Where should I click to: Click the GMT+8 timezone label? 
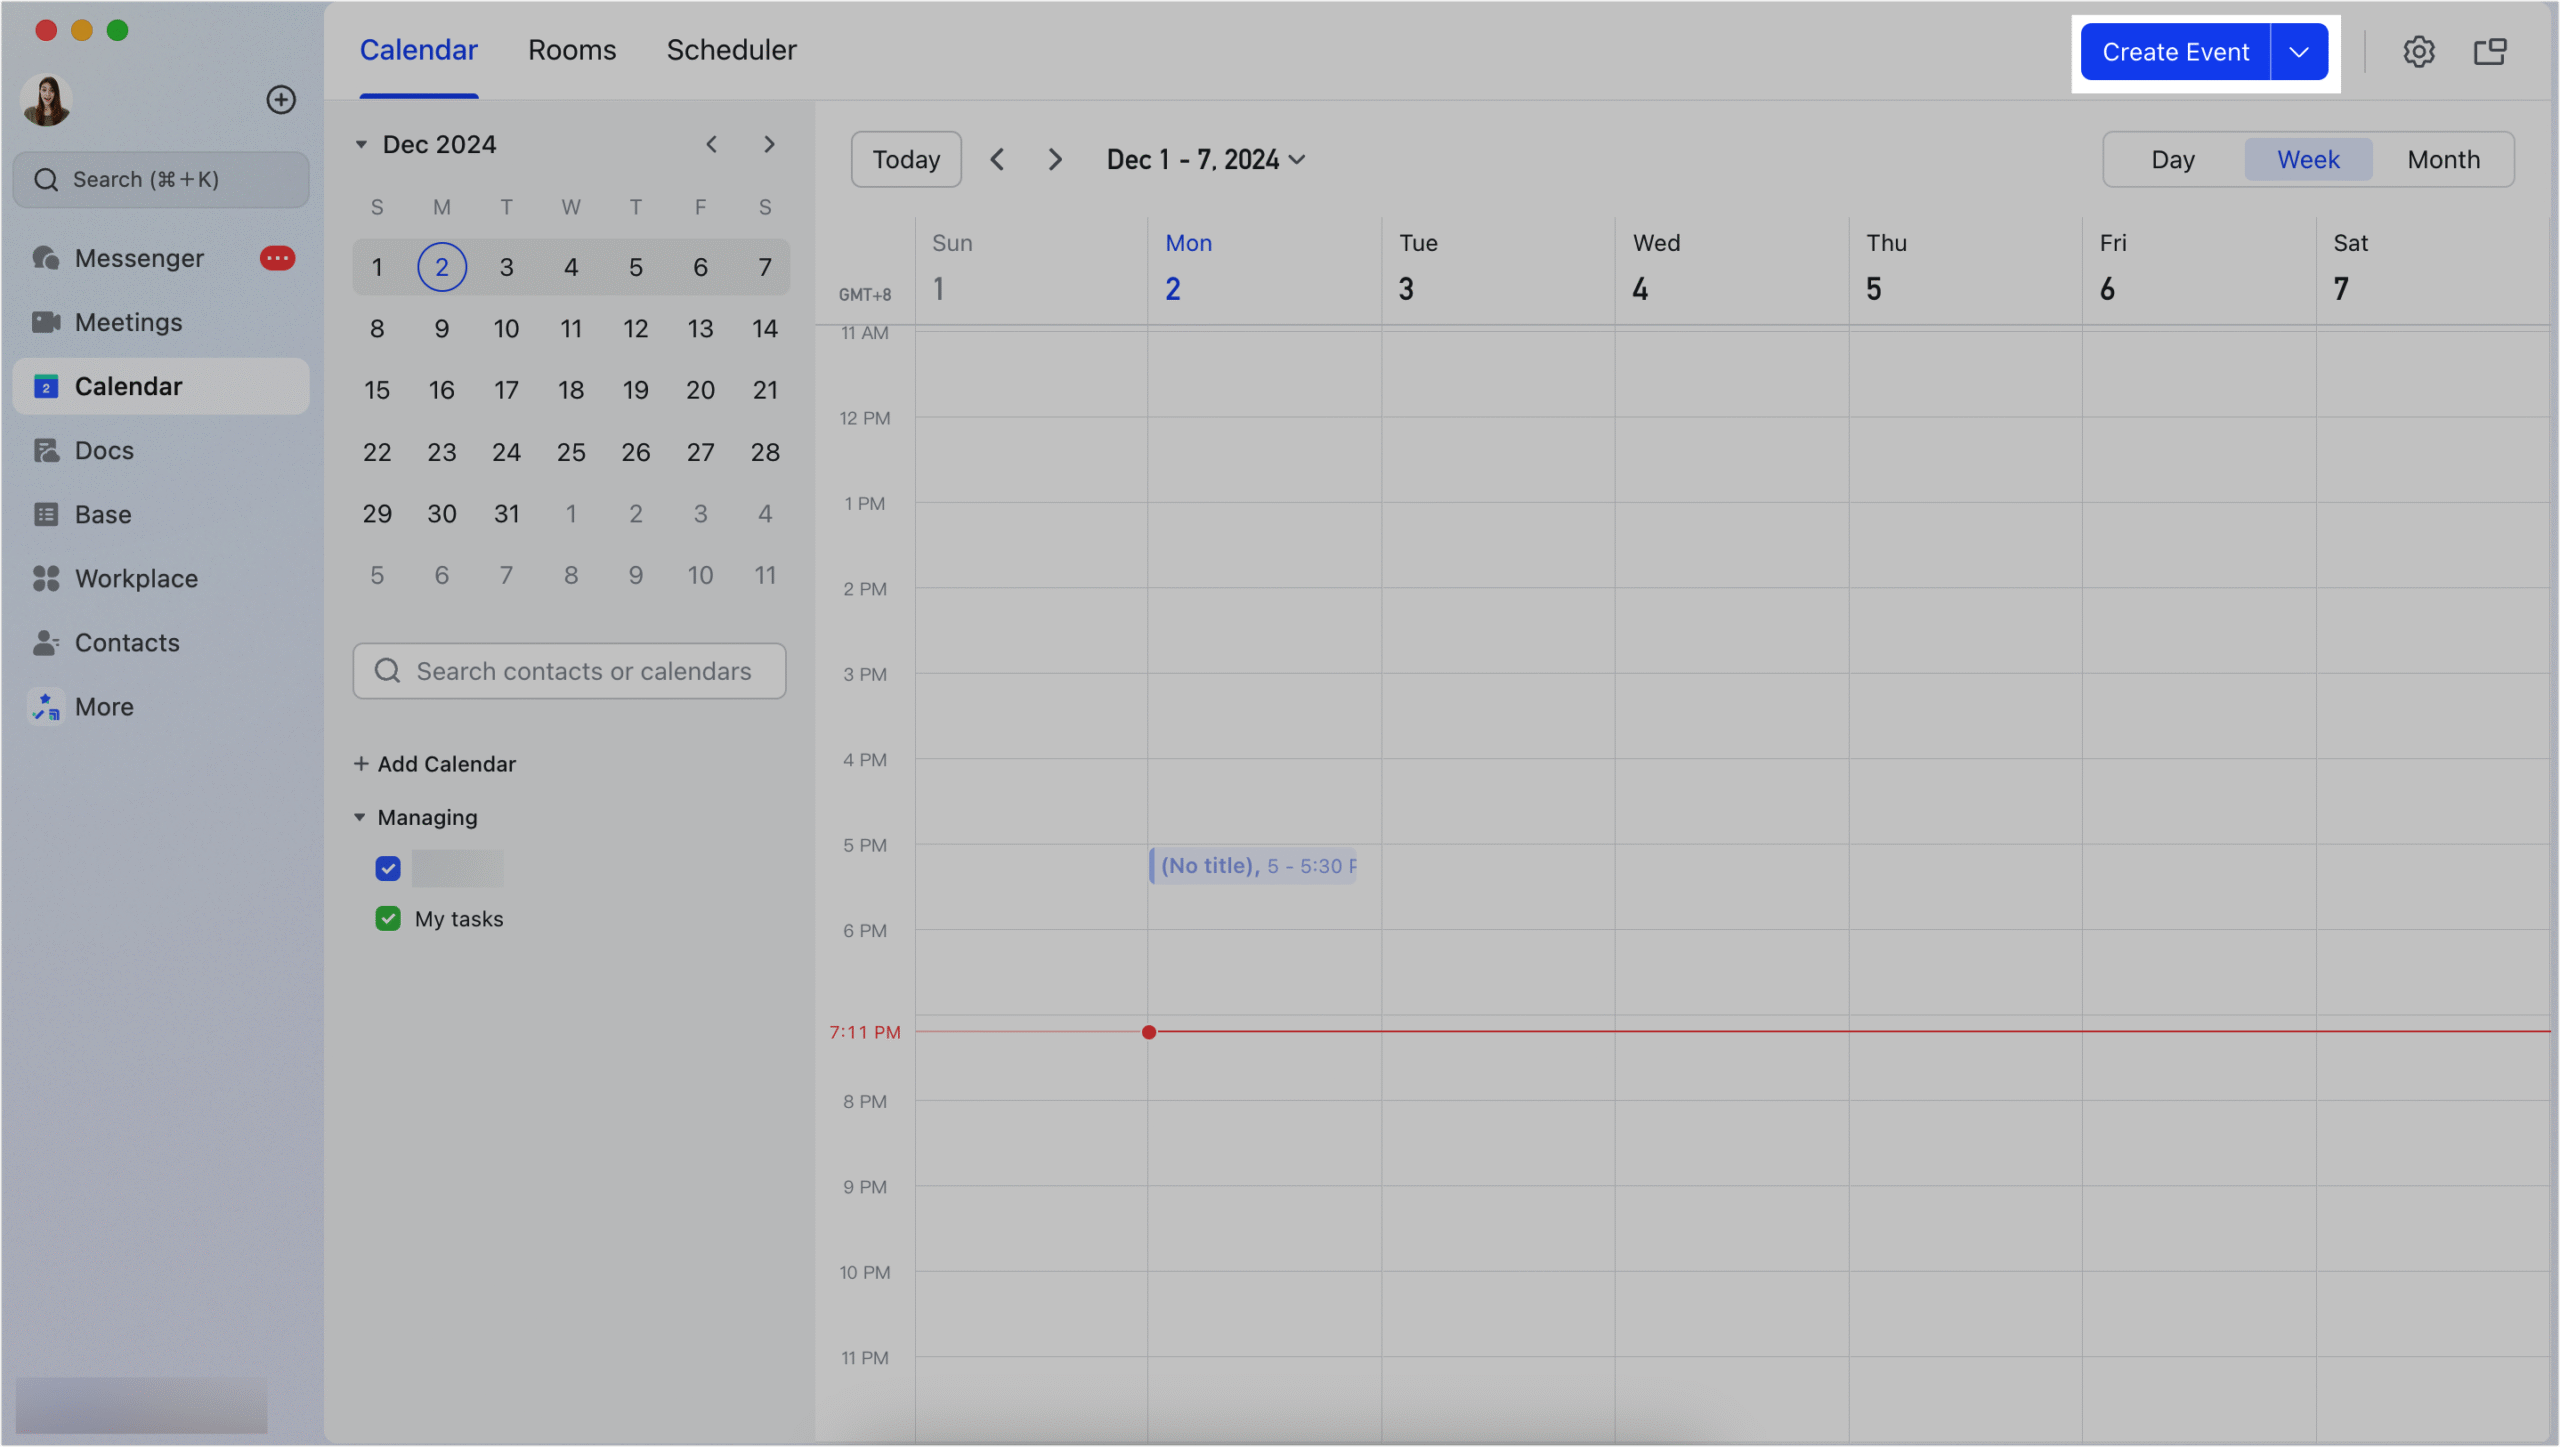864,295
